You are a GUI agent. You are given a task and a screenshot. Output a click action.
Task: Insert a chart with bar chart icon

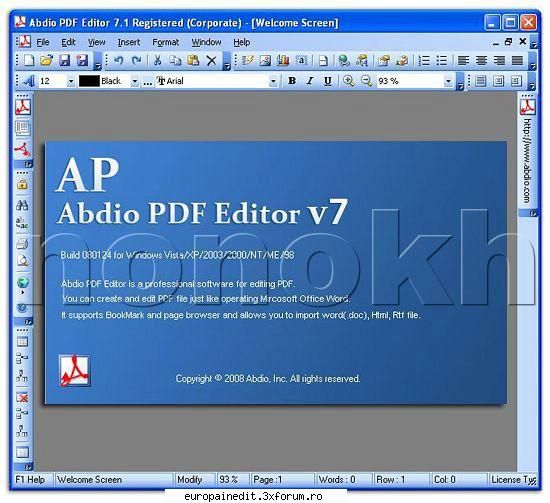point(283,60)
